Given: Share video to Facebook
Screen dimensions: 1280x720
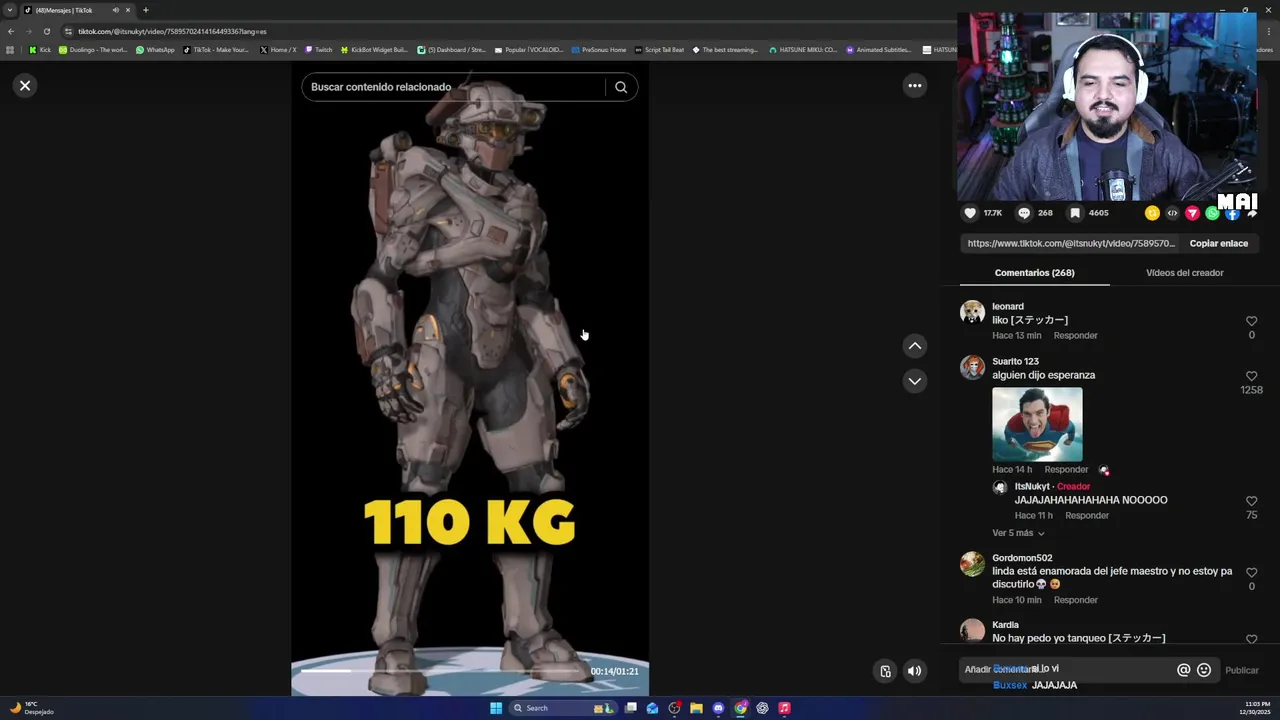Looking at the screenshot, I should [x=1232, y=213].
